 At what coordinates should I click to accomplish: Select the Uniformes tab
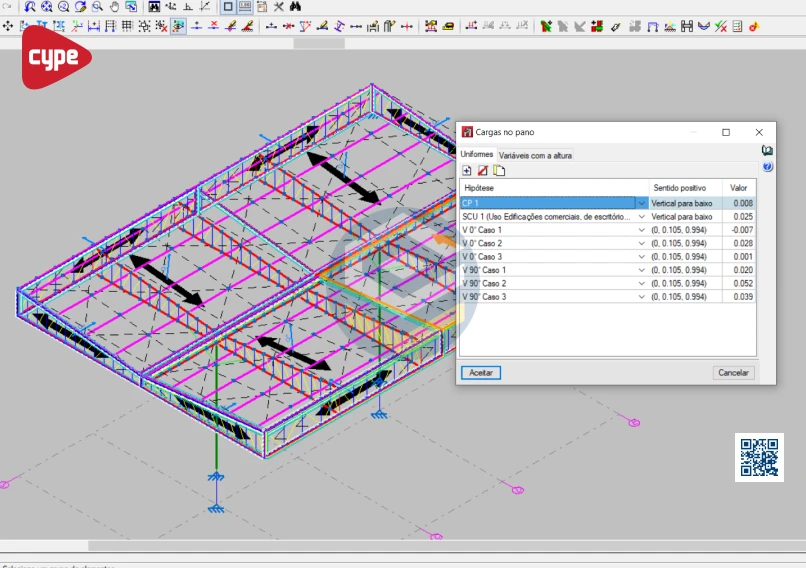coord(477,154)
